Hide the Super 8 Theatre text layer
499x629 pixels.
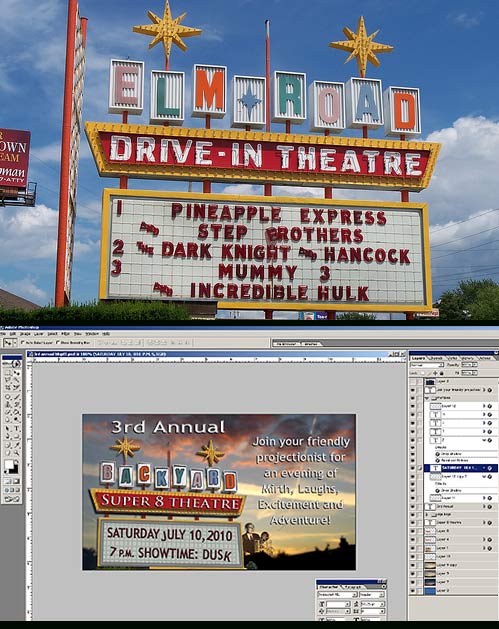click(412, 523)
